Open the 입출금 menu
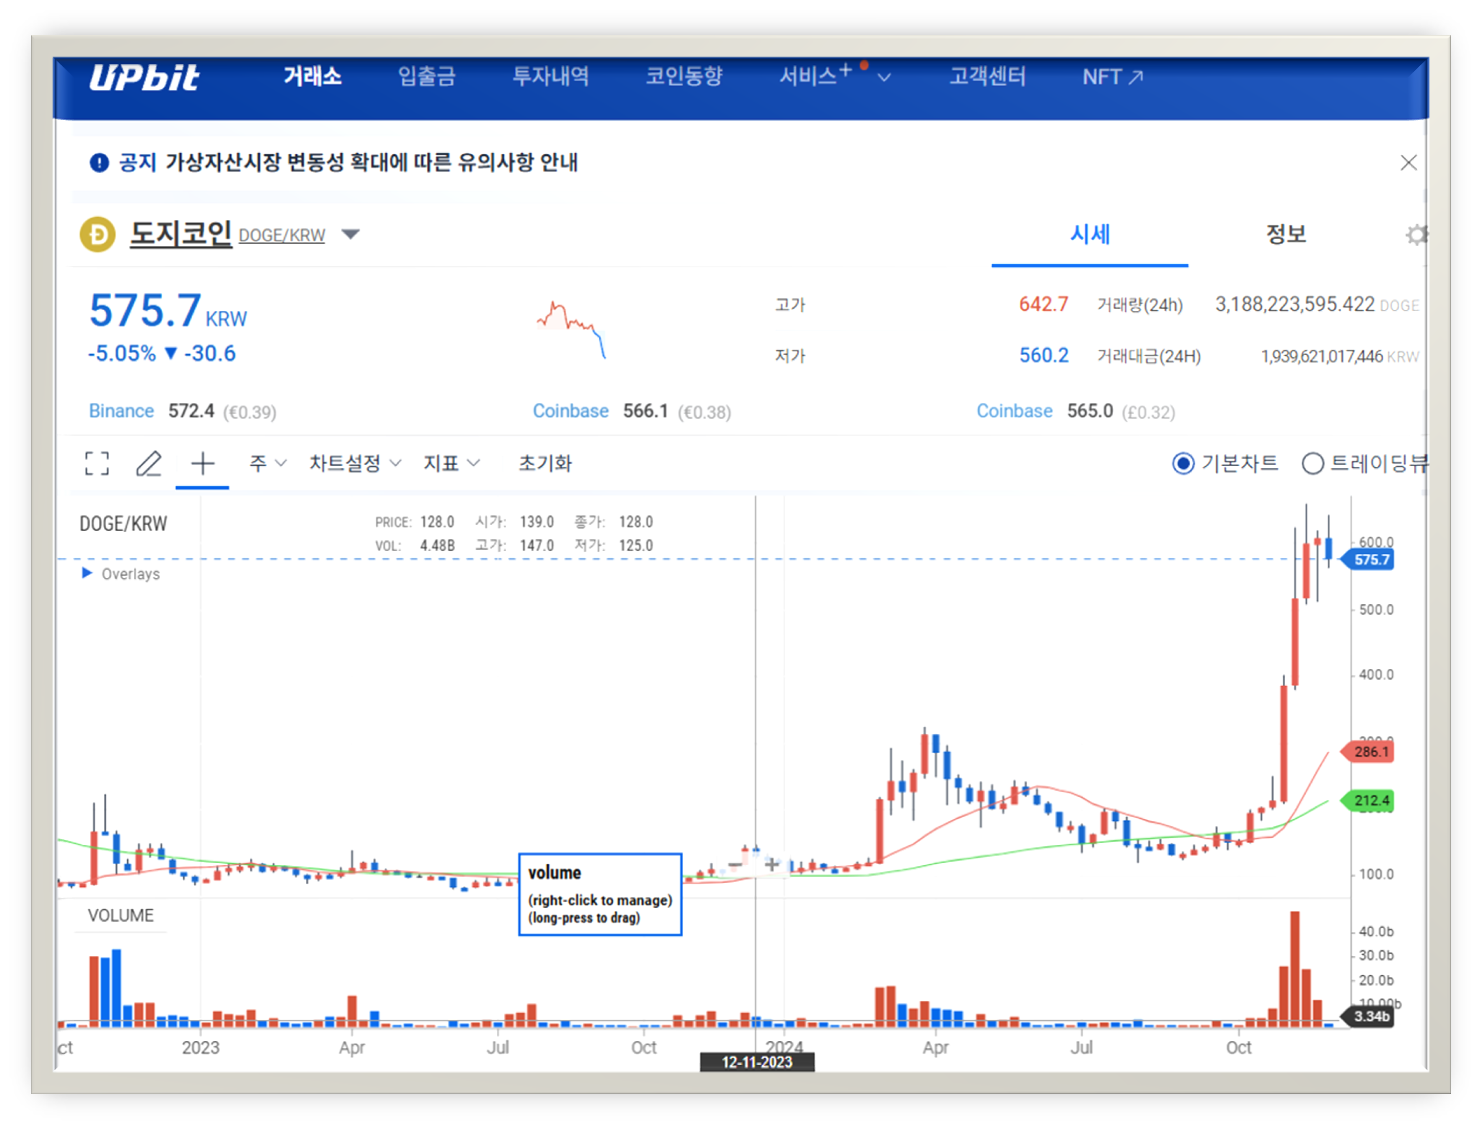 [427, 76]
